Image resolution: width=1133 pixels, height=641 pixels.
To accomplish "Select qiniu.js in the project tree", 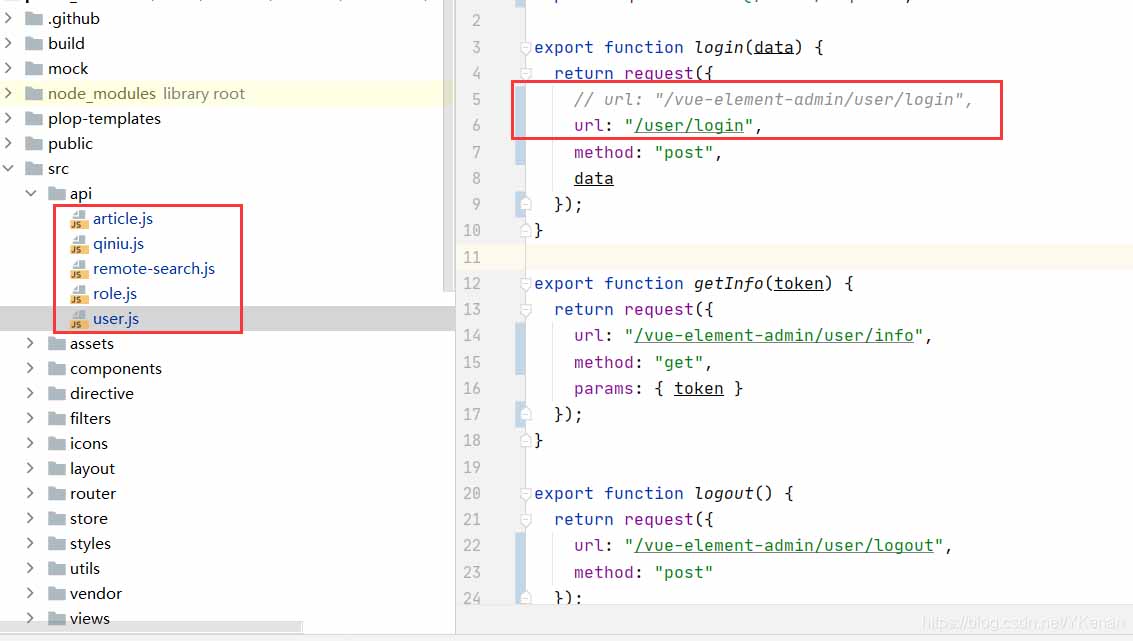I will (x=119, y=244).
